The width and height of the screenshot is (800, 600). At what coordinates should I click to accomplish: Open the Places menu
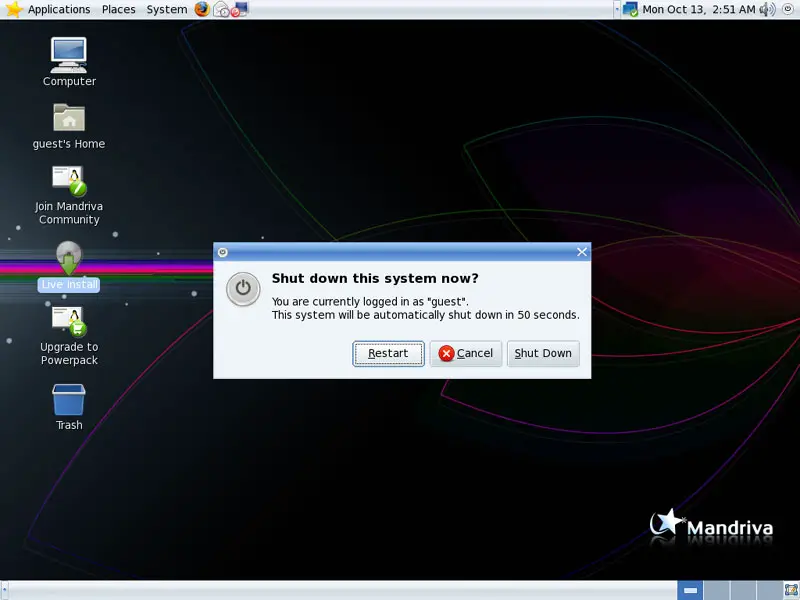[x=118, y=9]
